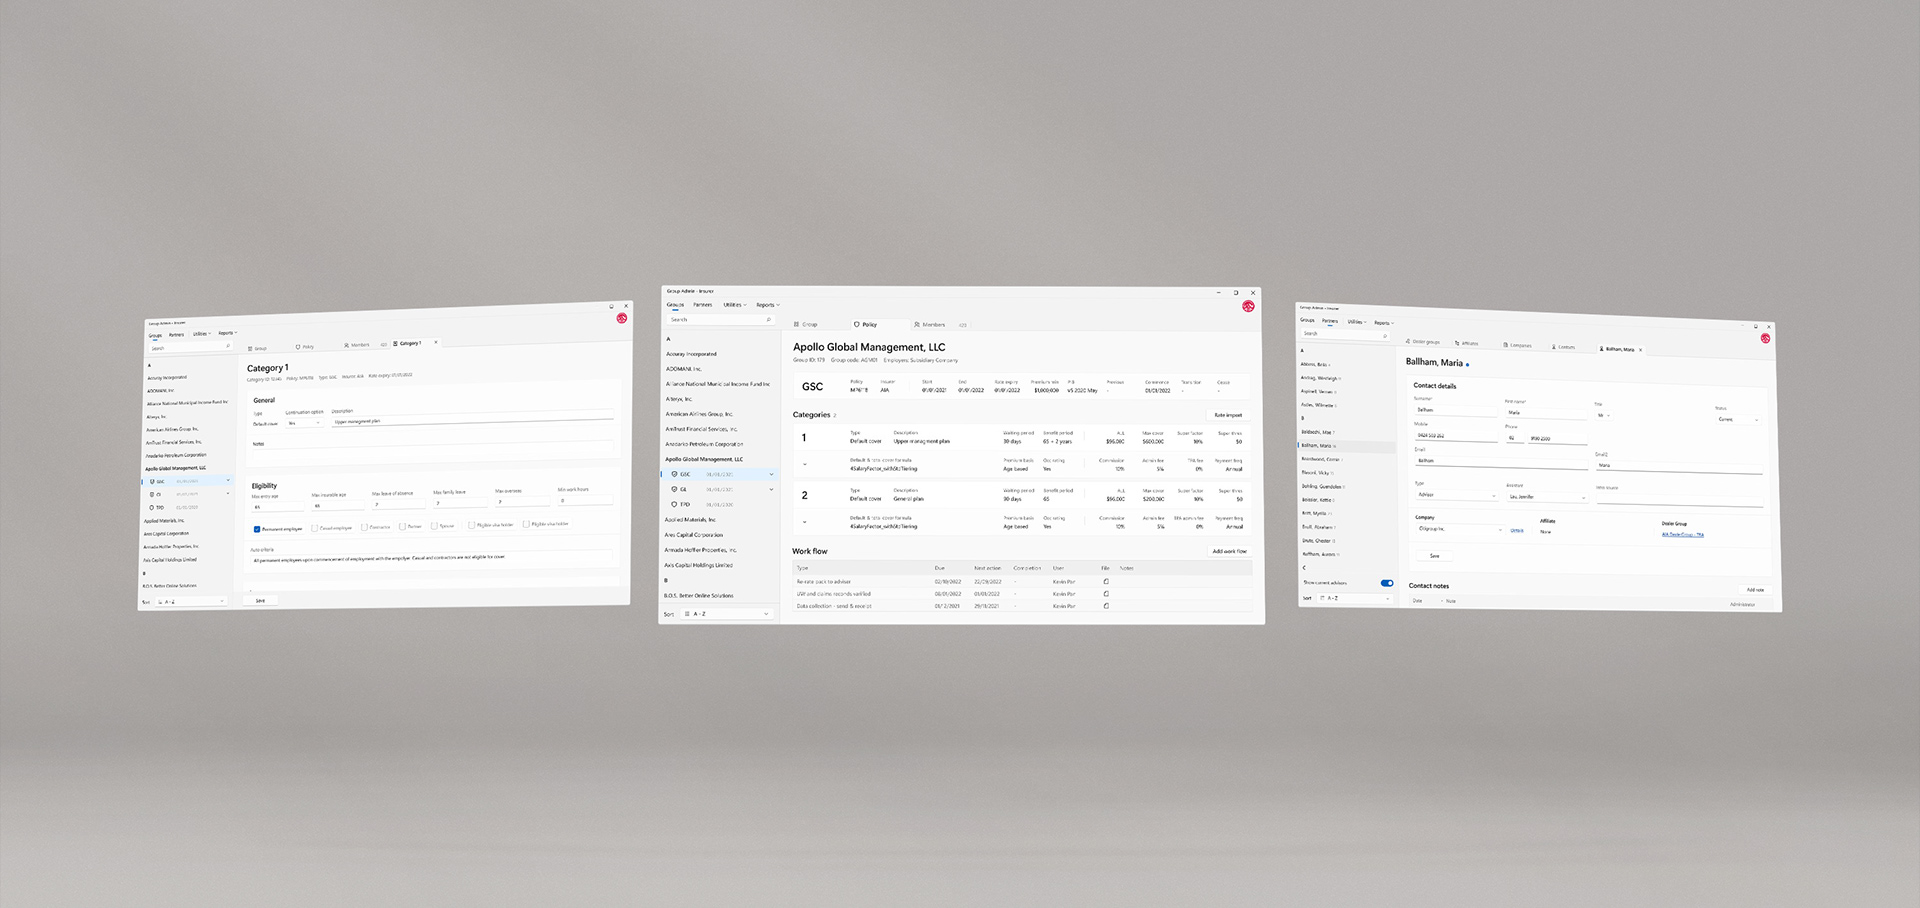Screen dimensions: 1920x908
Task: Click Search field in center window
Action: tap(720, 320)
